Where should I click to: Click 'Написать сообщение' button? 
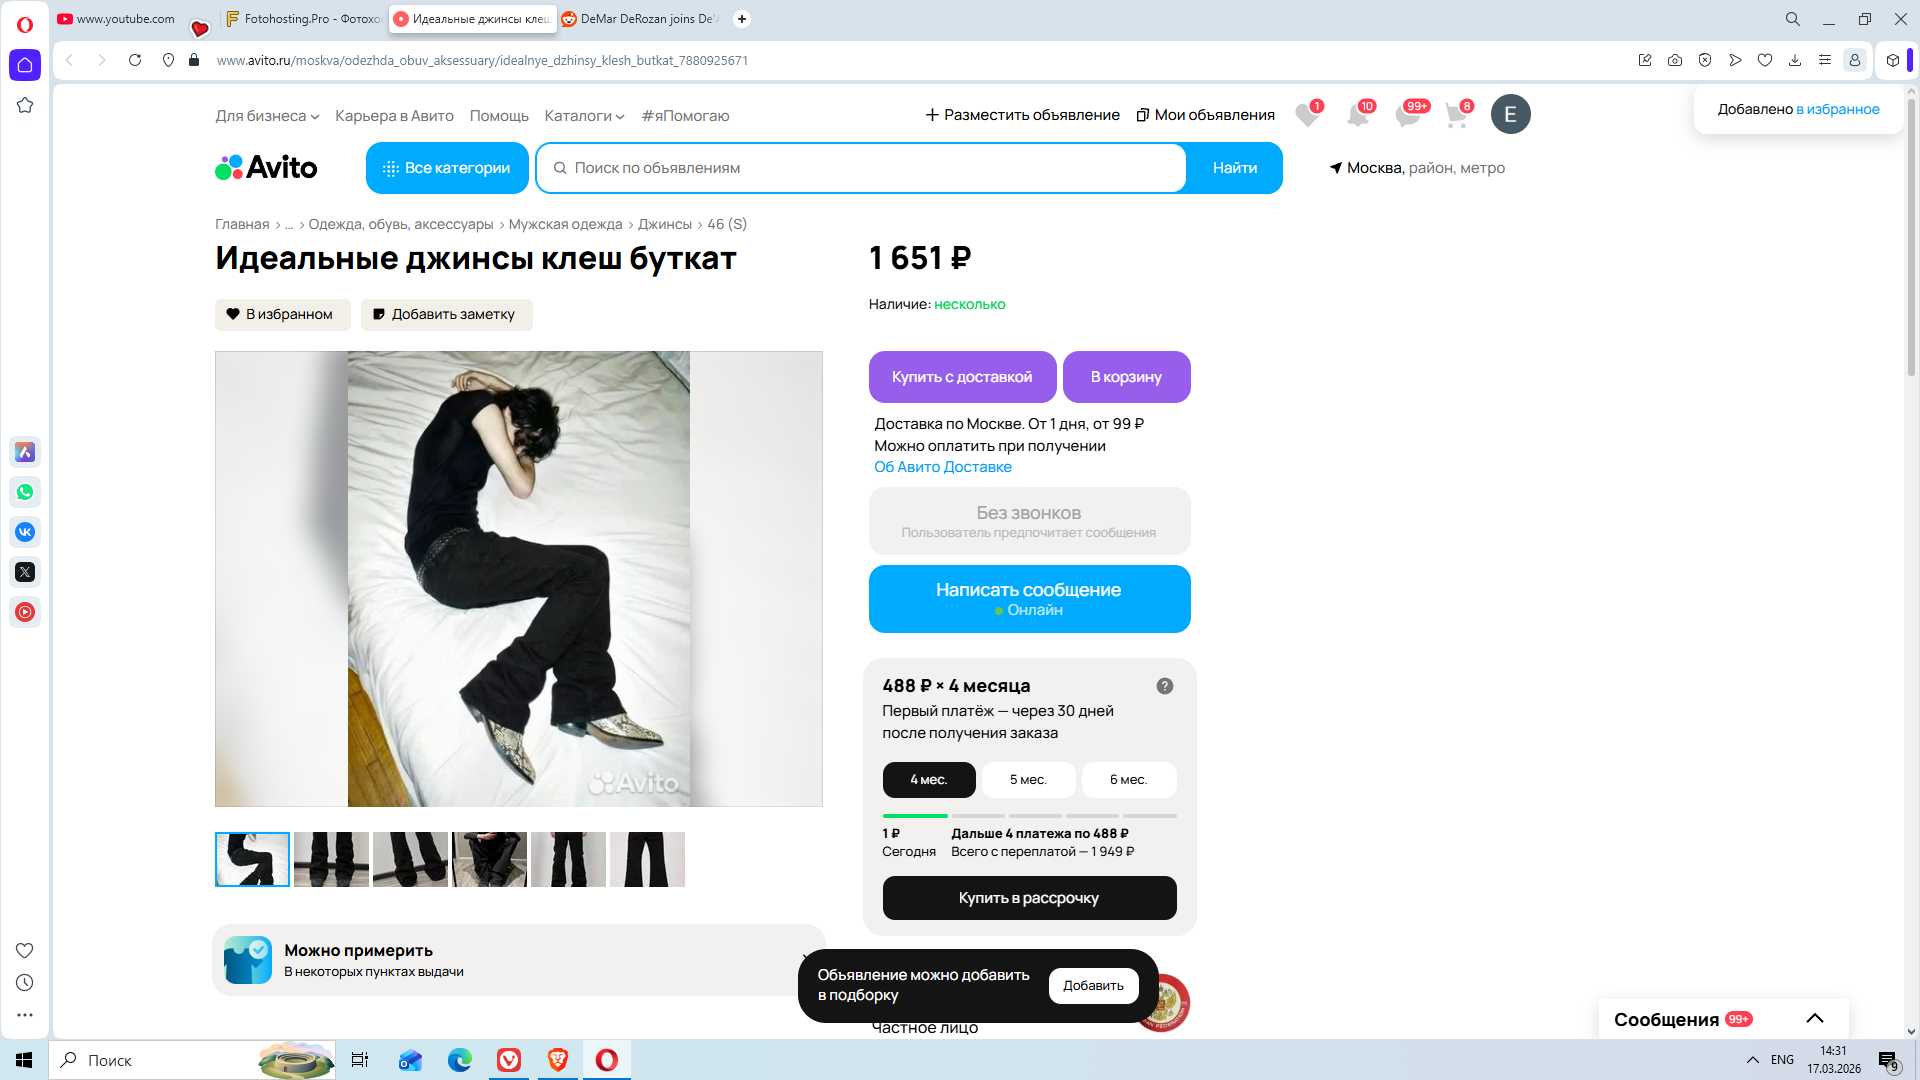pos(1029,599)
